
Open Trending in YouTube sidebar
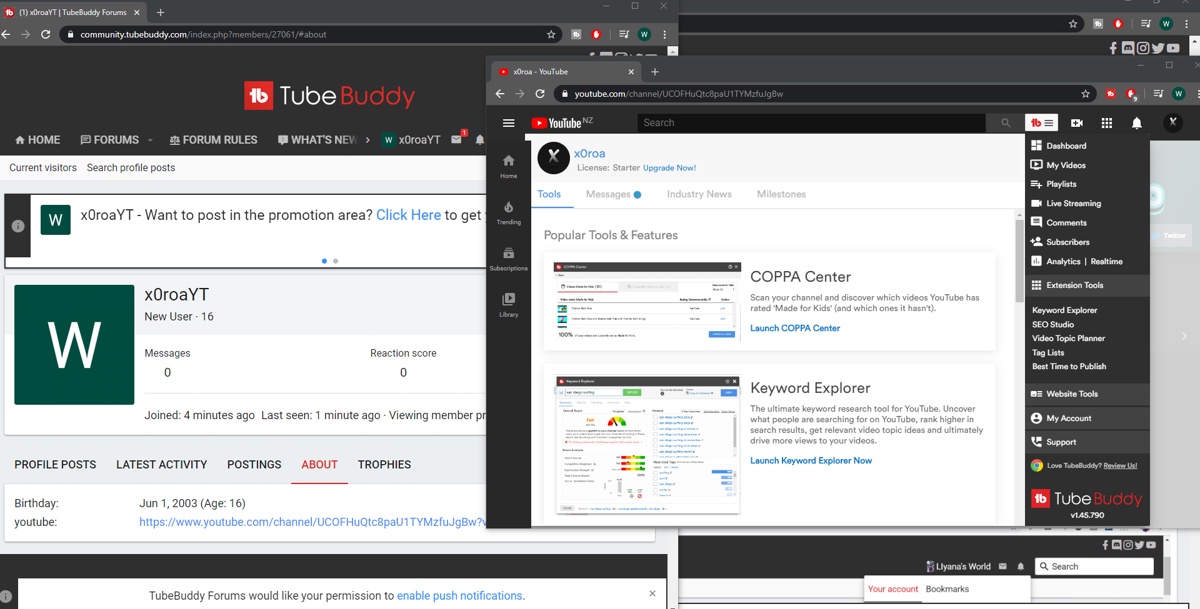pos(509,213)
